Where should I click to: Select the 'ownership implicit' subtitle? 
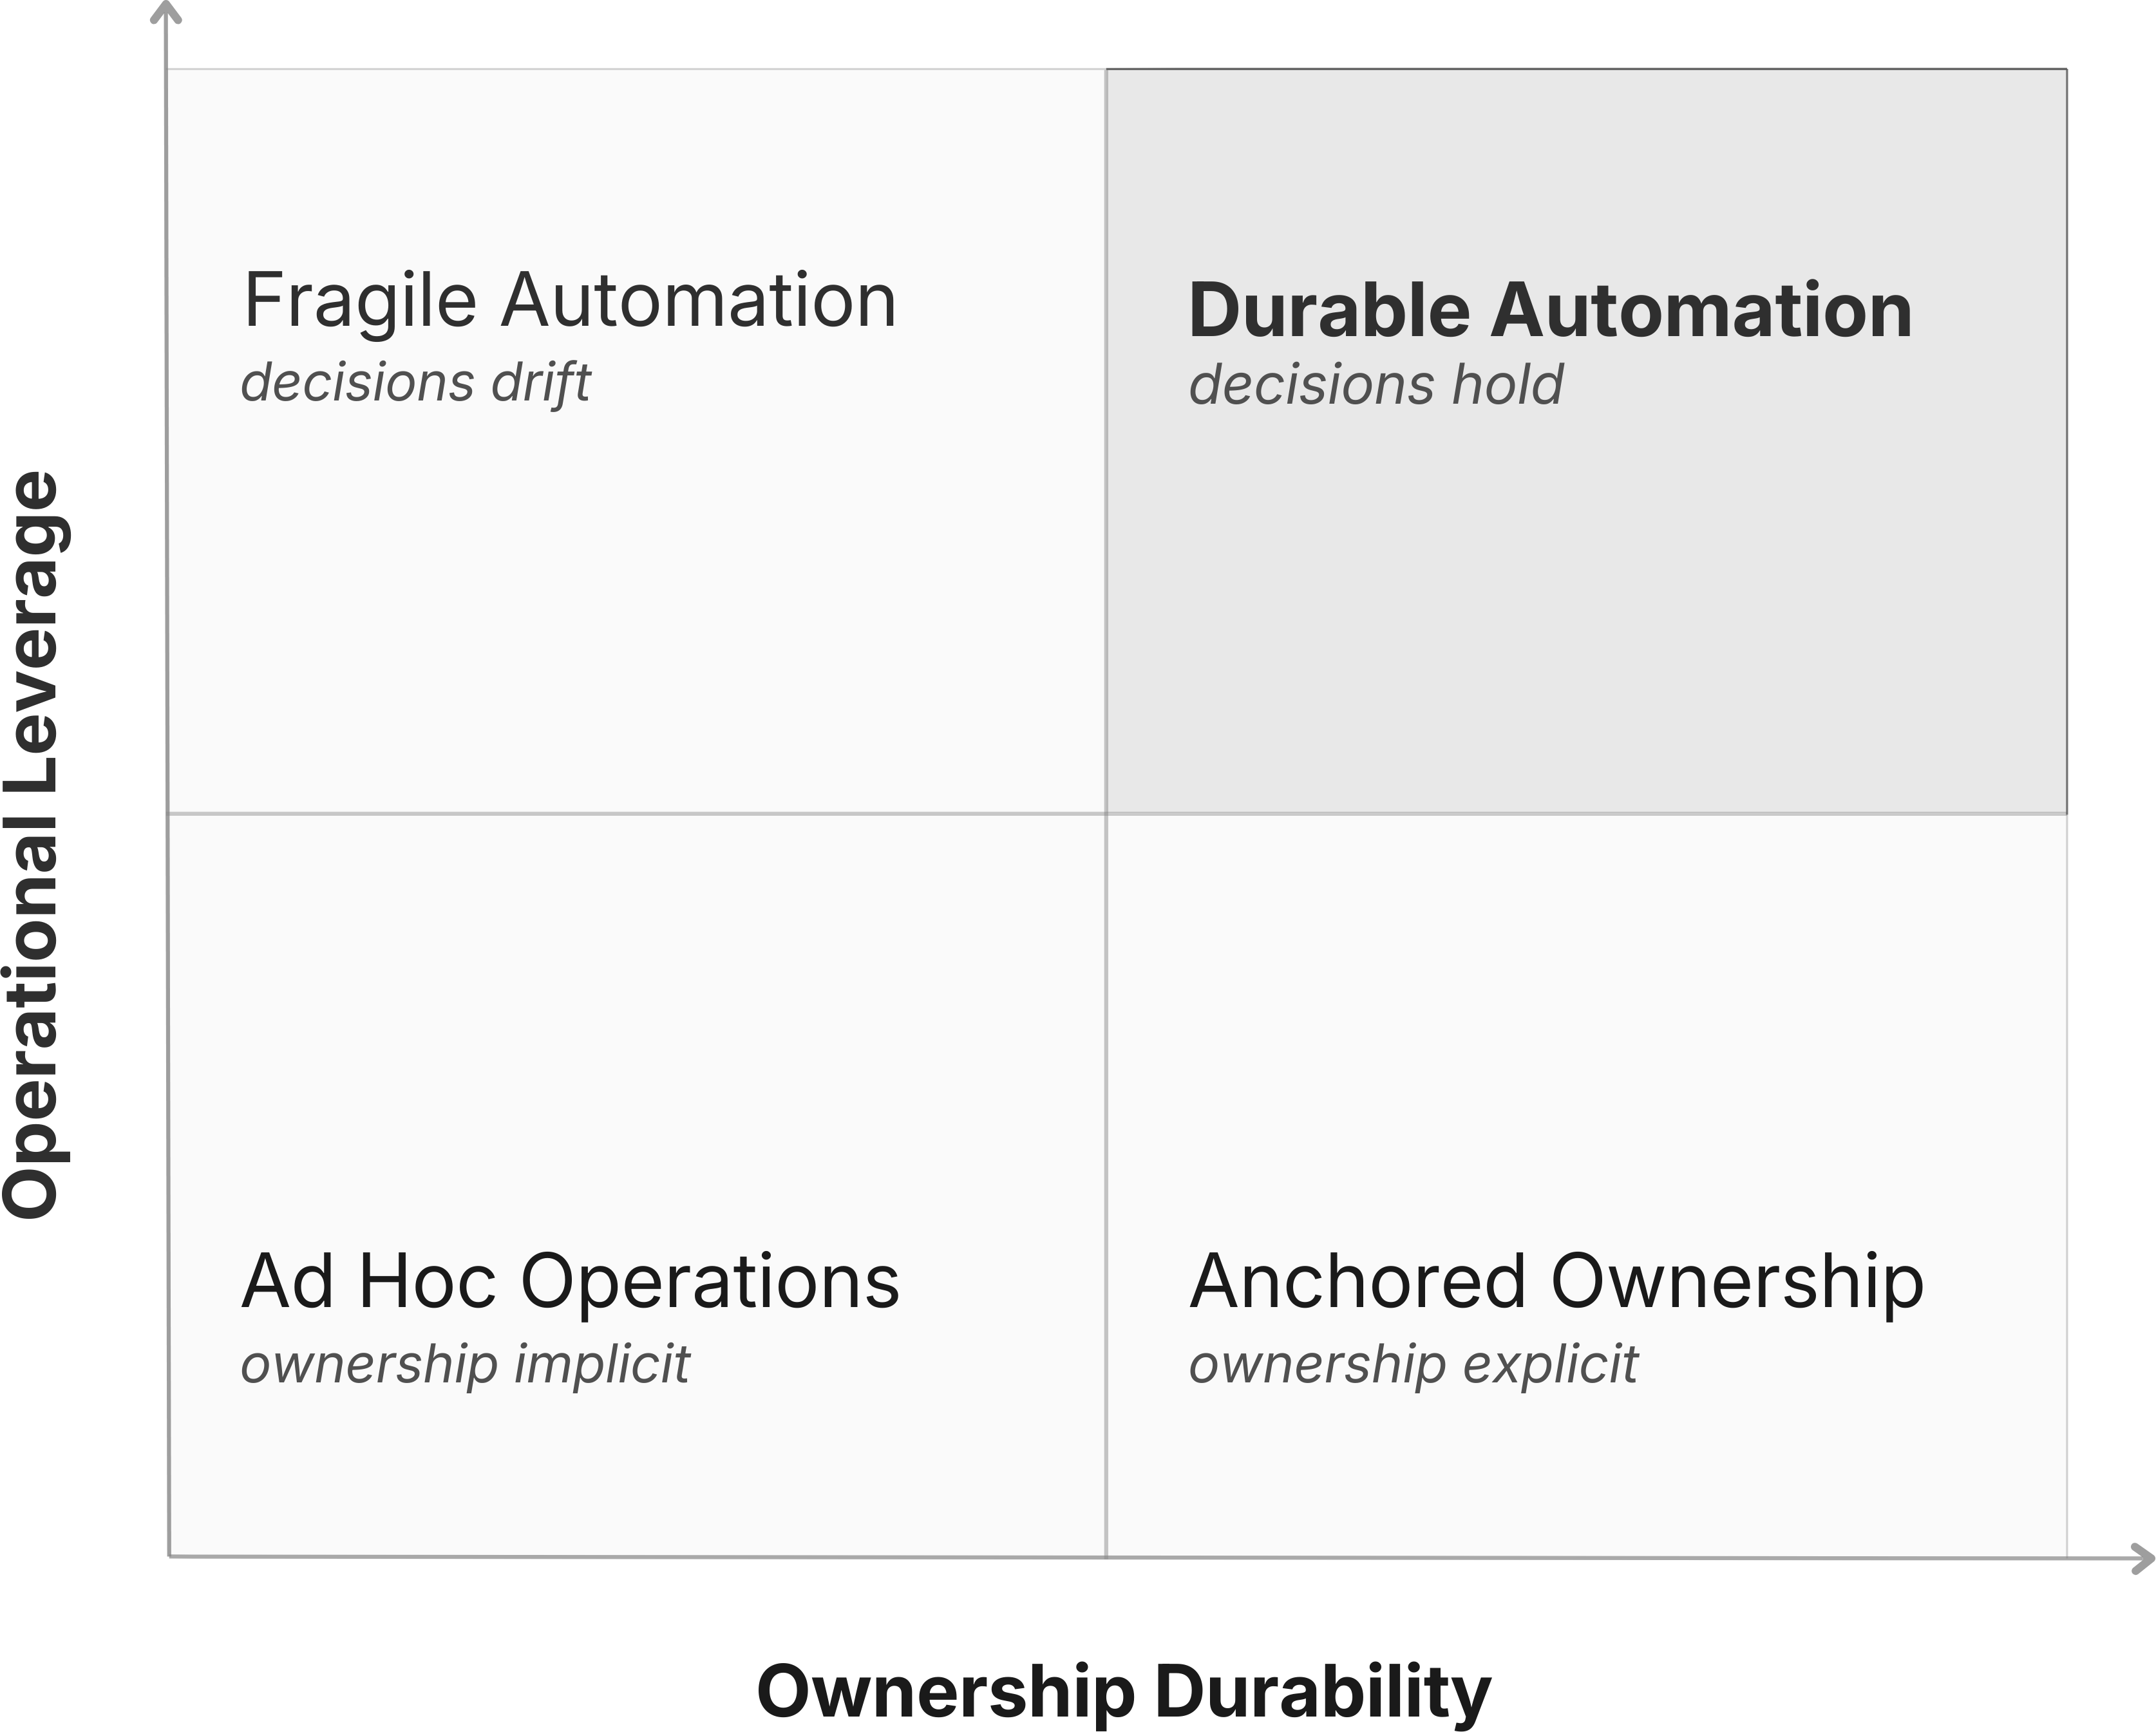tap(465, 1364)
